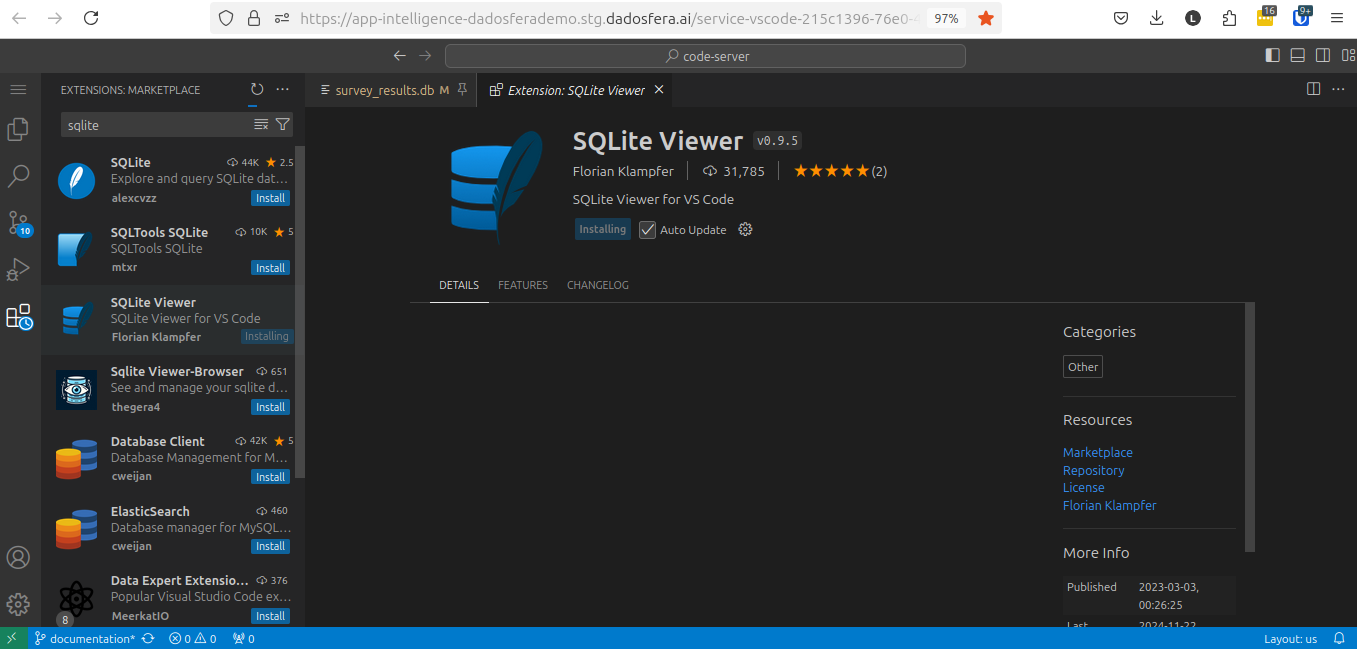The width and height of the screenshot is (1357, 649).
Task: Switch to the survey_results.db editor tab
Action: tap(384, 90)
